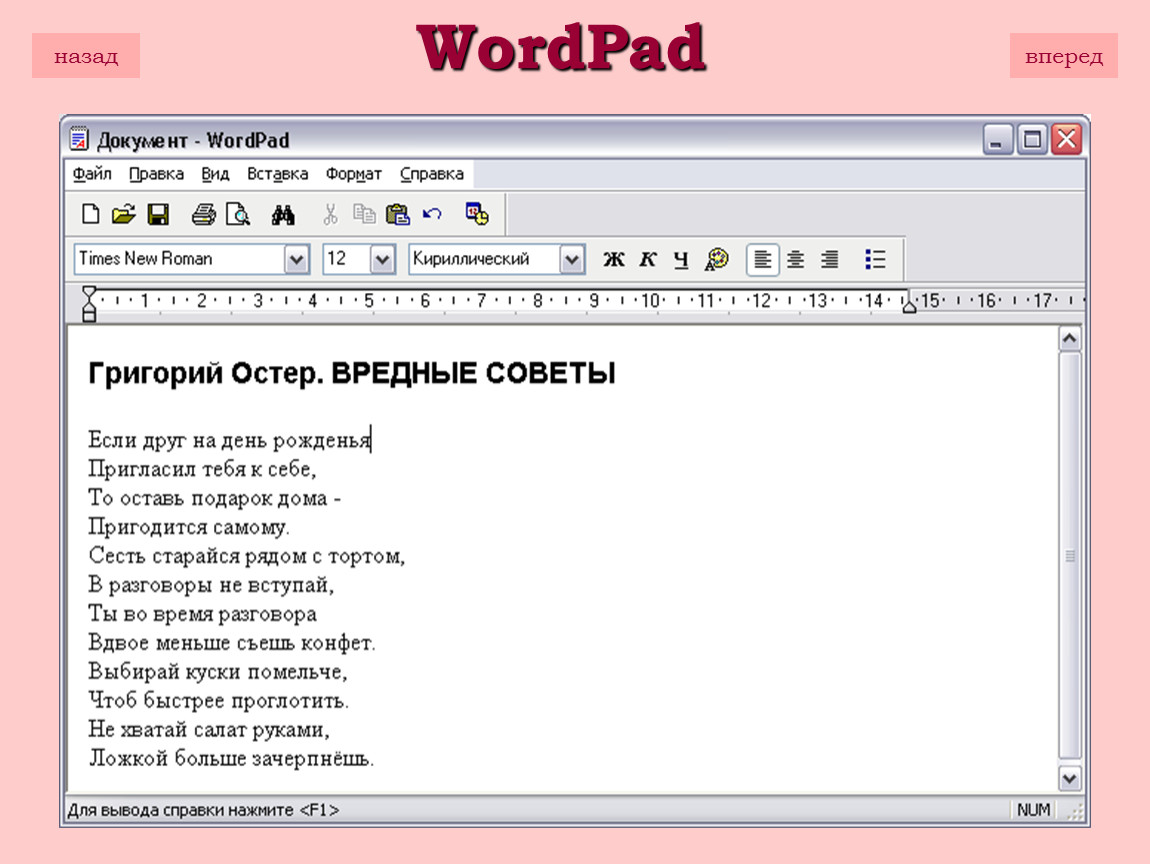The image size is (1150, 864).
Task: Toggle underline formatting (Ч)
Action: [681, 260]
